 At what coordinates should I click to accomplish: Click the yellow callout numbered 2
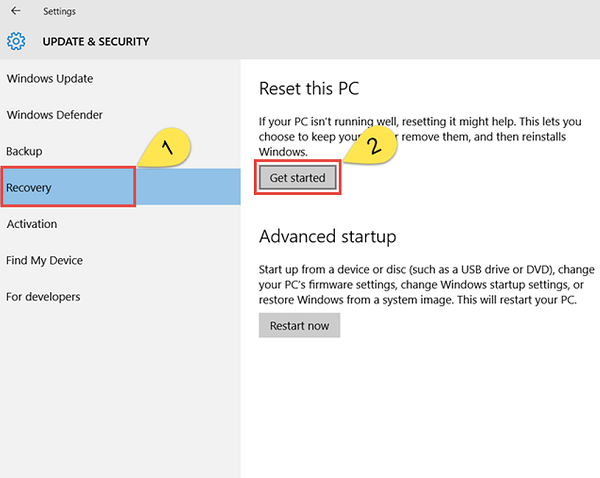pos(373,144)
